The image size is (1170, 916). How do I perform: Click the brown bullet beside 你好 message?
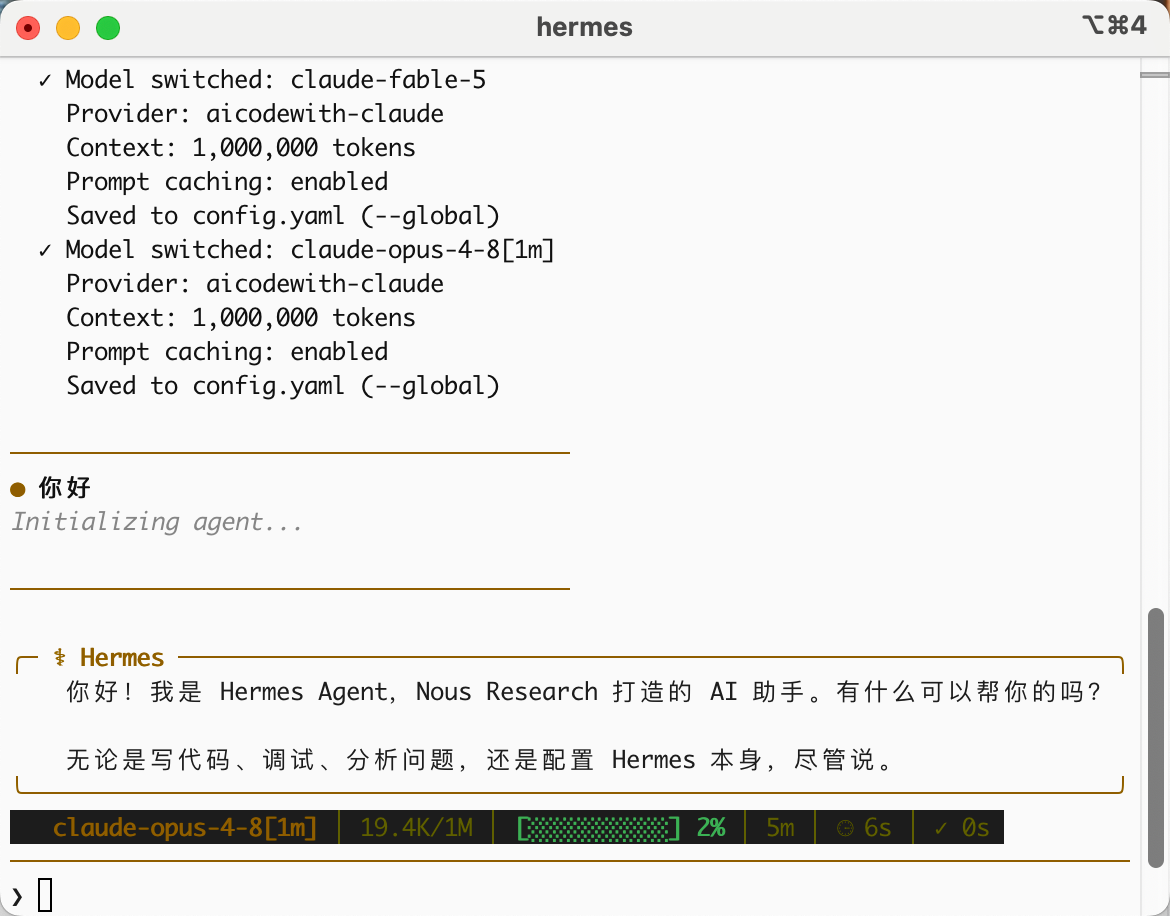tap(18, 489)
